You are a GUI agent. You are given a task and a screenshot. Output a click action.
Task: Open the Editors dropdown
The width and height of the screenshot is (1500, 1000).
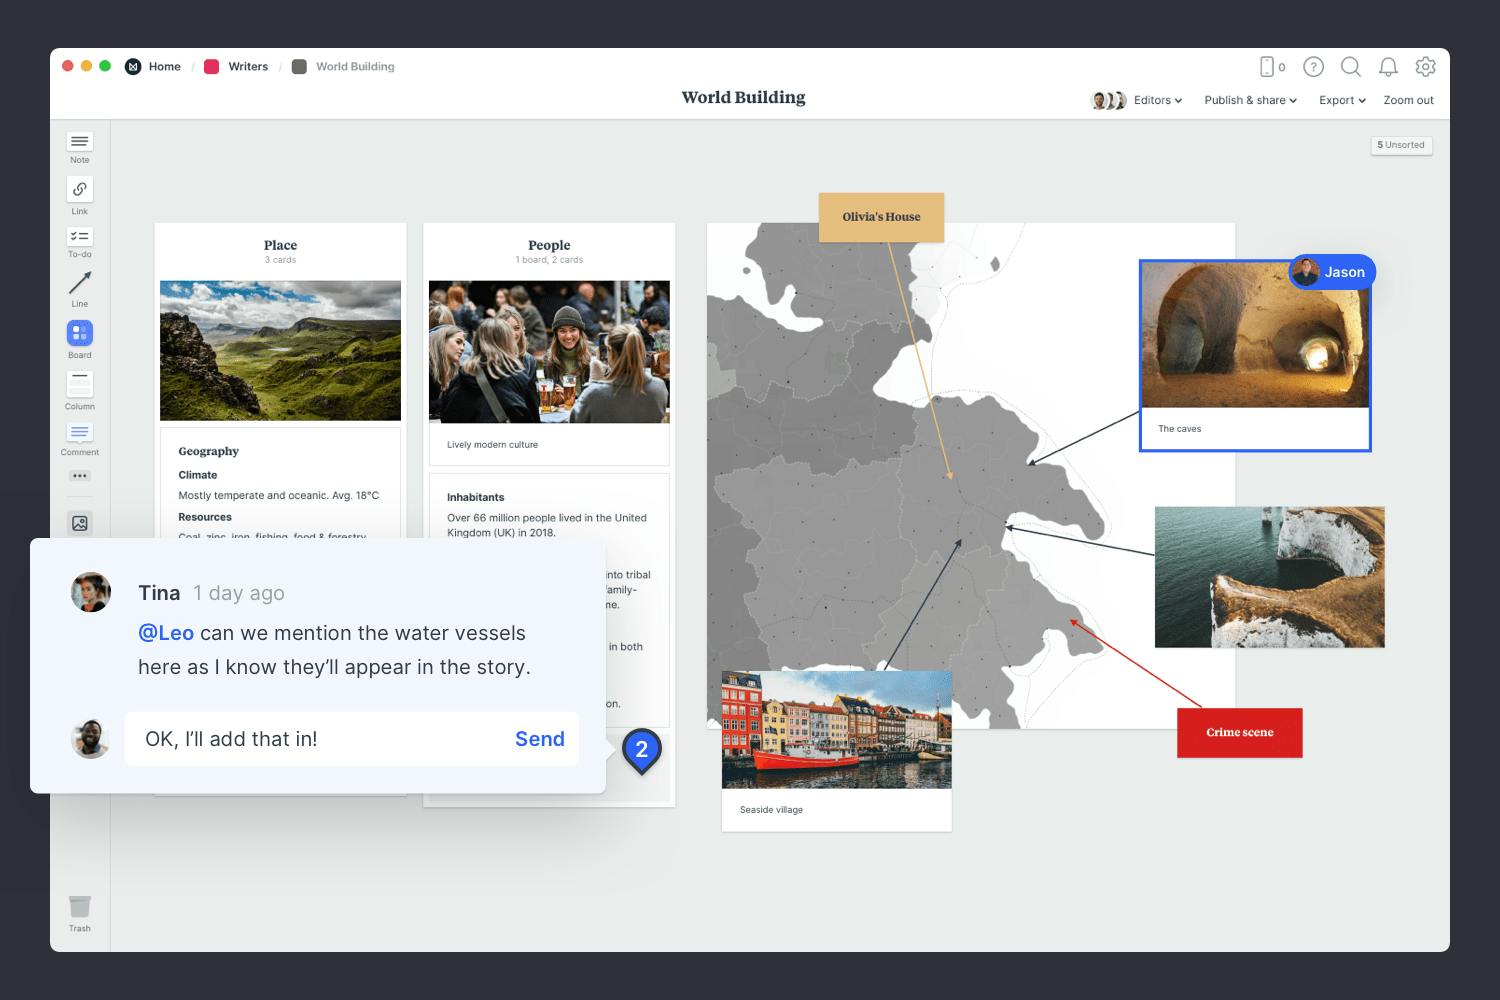1157,100
